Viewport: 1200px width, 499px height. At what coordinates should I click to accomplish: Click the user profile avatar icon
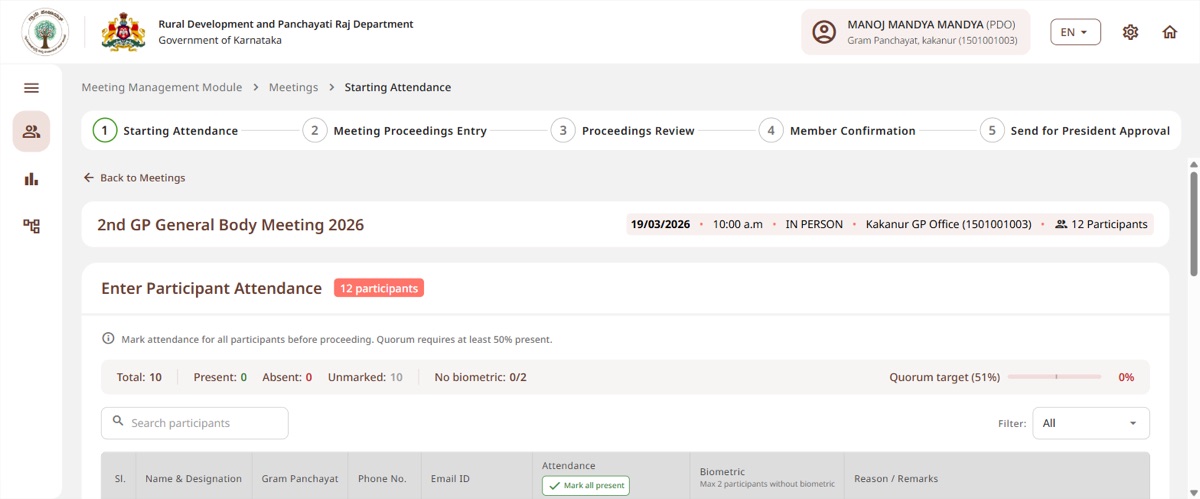824,32
